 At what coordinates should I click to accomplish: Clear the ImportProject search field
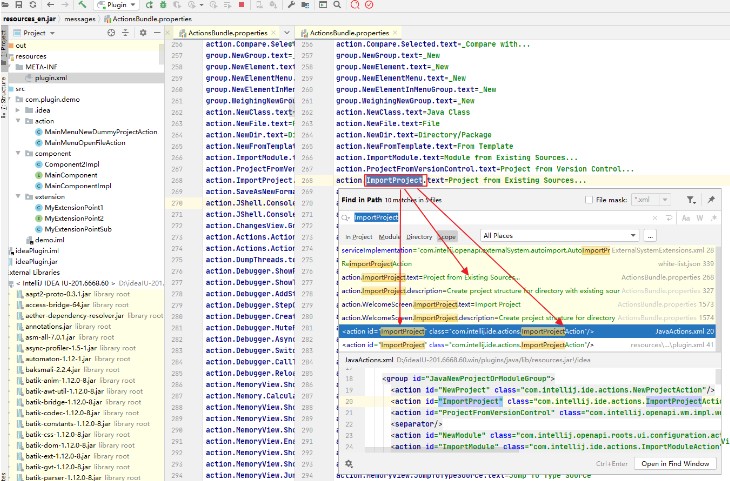[x=655, y=217]
